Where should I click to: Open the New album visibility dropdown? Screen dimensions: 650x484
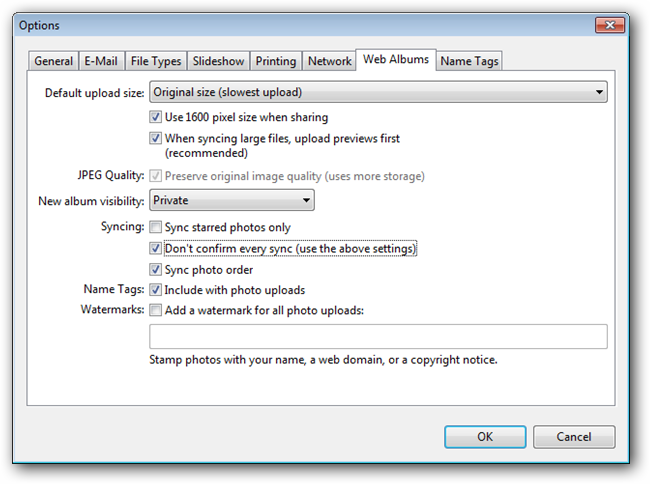point(231,201)
